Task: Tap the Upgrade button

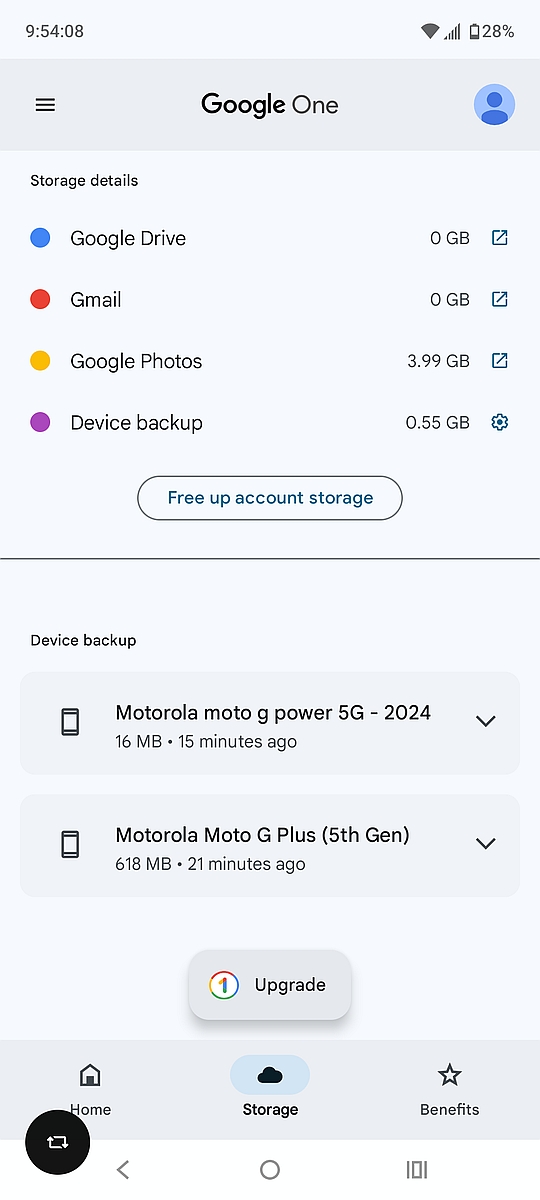Action: tap(270, 985)
